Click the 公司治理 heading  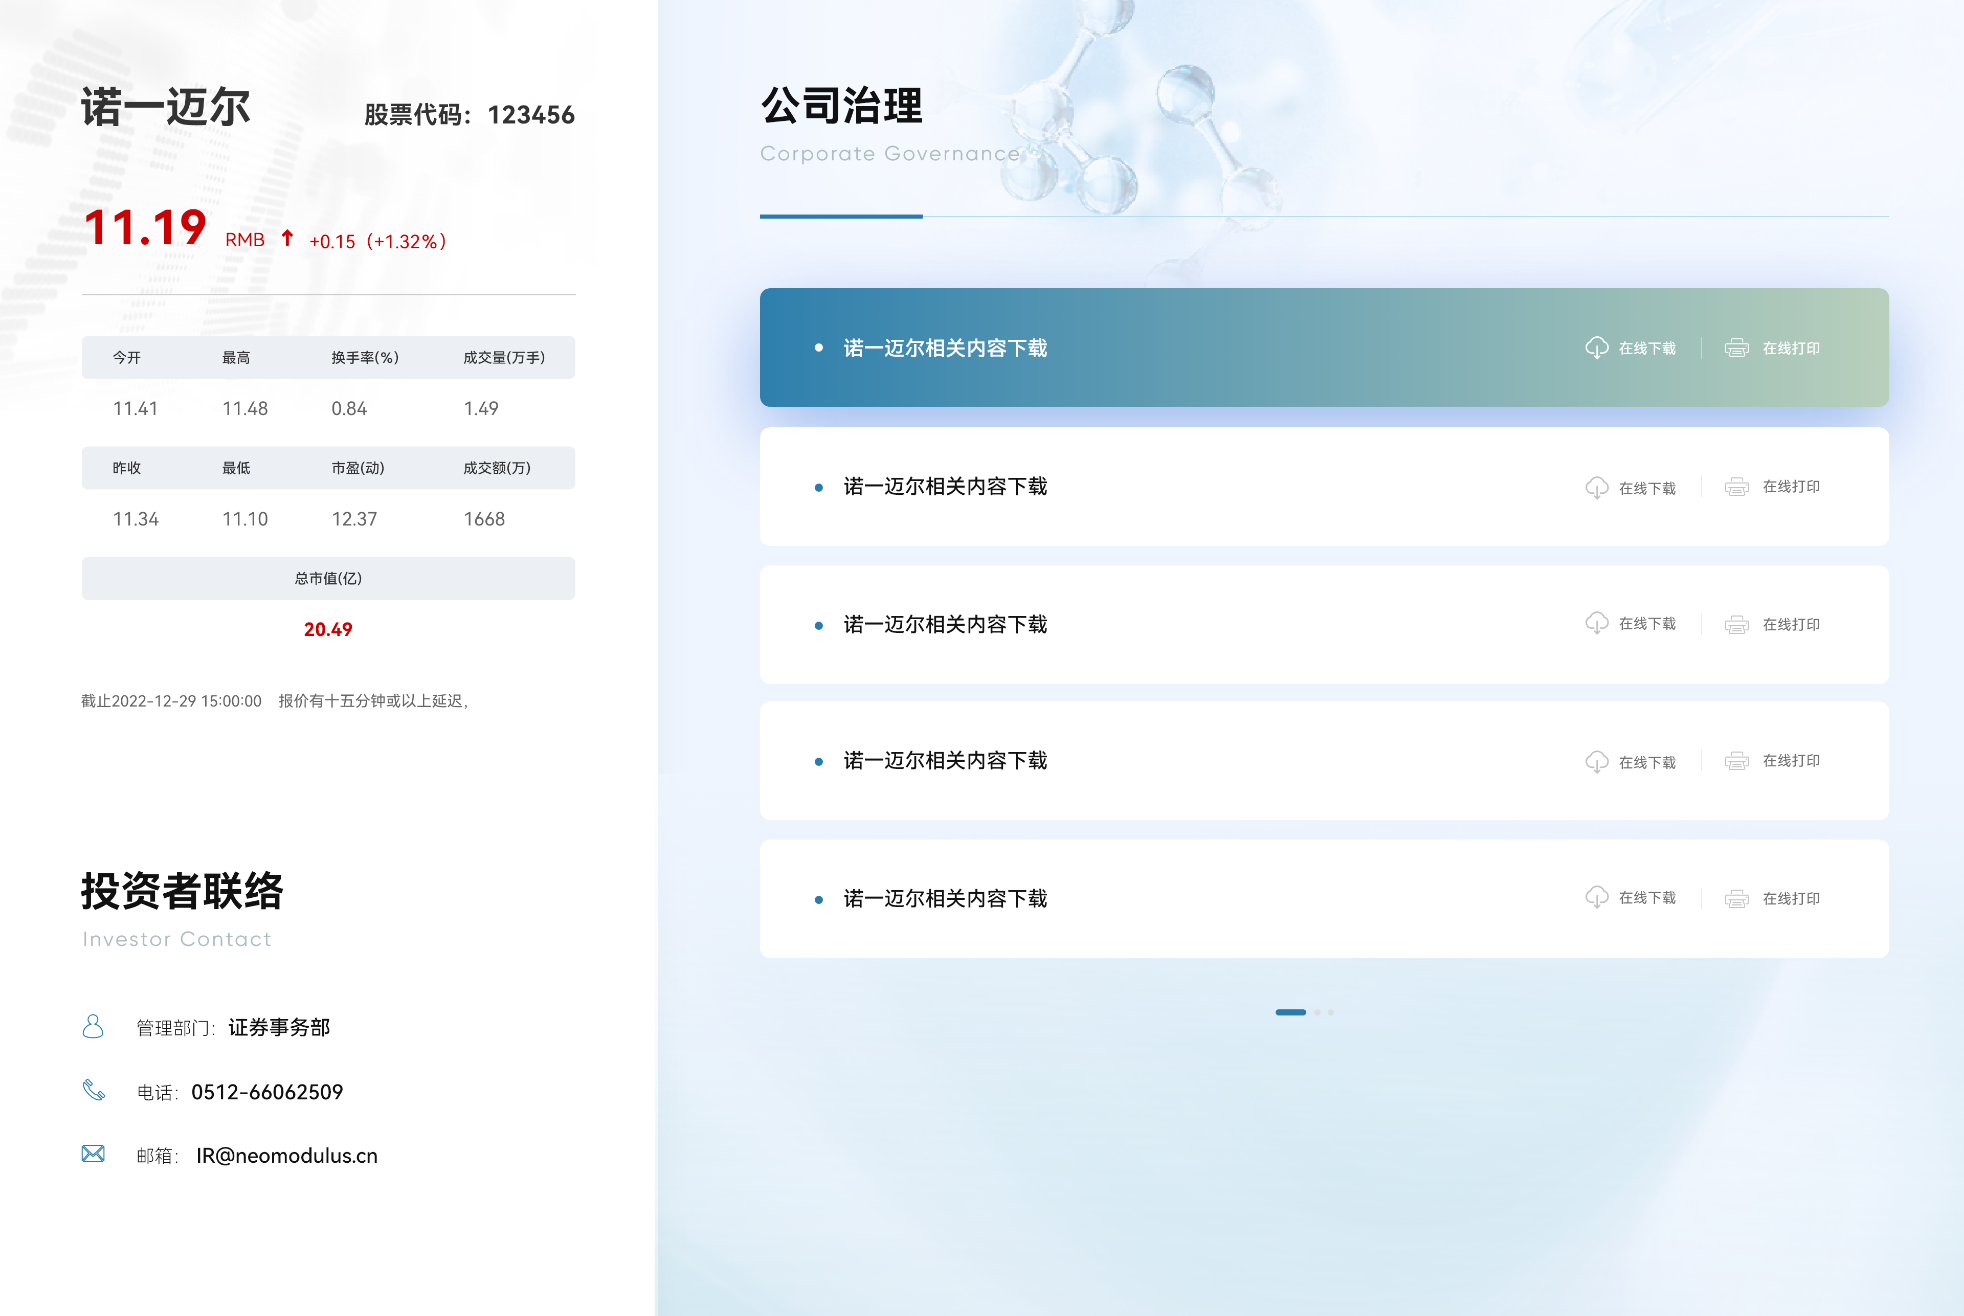(841, 106)
